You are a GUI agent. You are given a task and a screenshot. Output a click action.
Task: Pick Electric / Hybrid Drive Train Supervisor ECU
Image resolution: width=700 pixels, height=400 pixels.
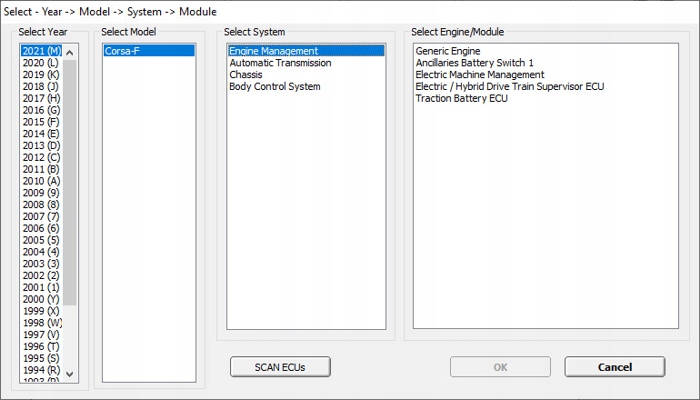(509, 87)
